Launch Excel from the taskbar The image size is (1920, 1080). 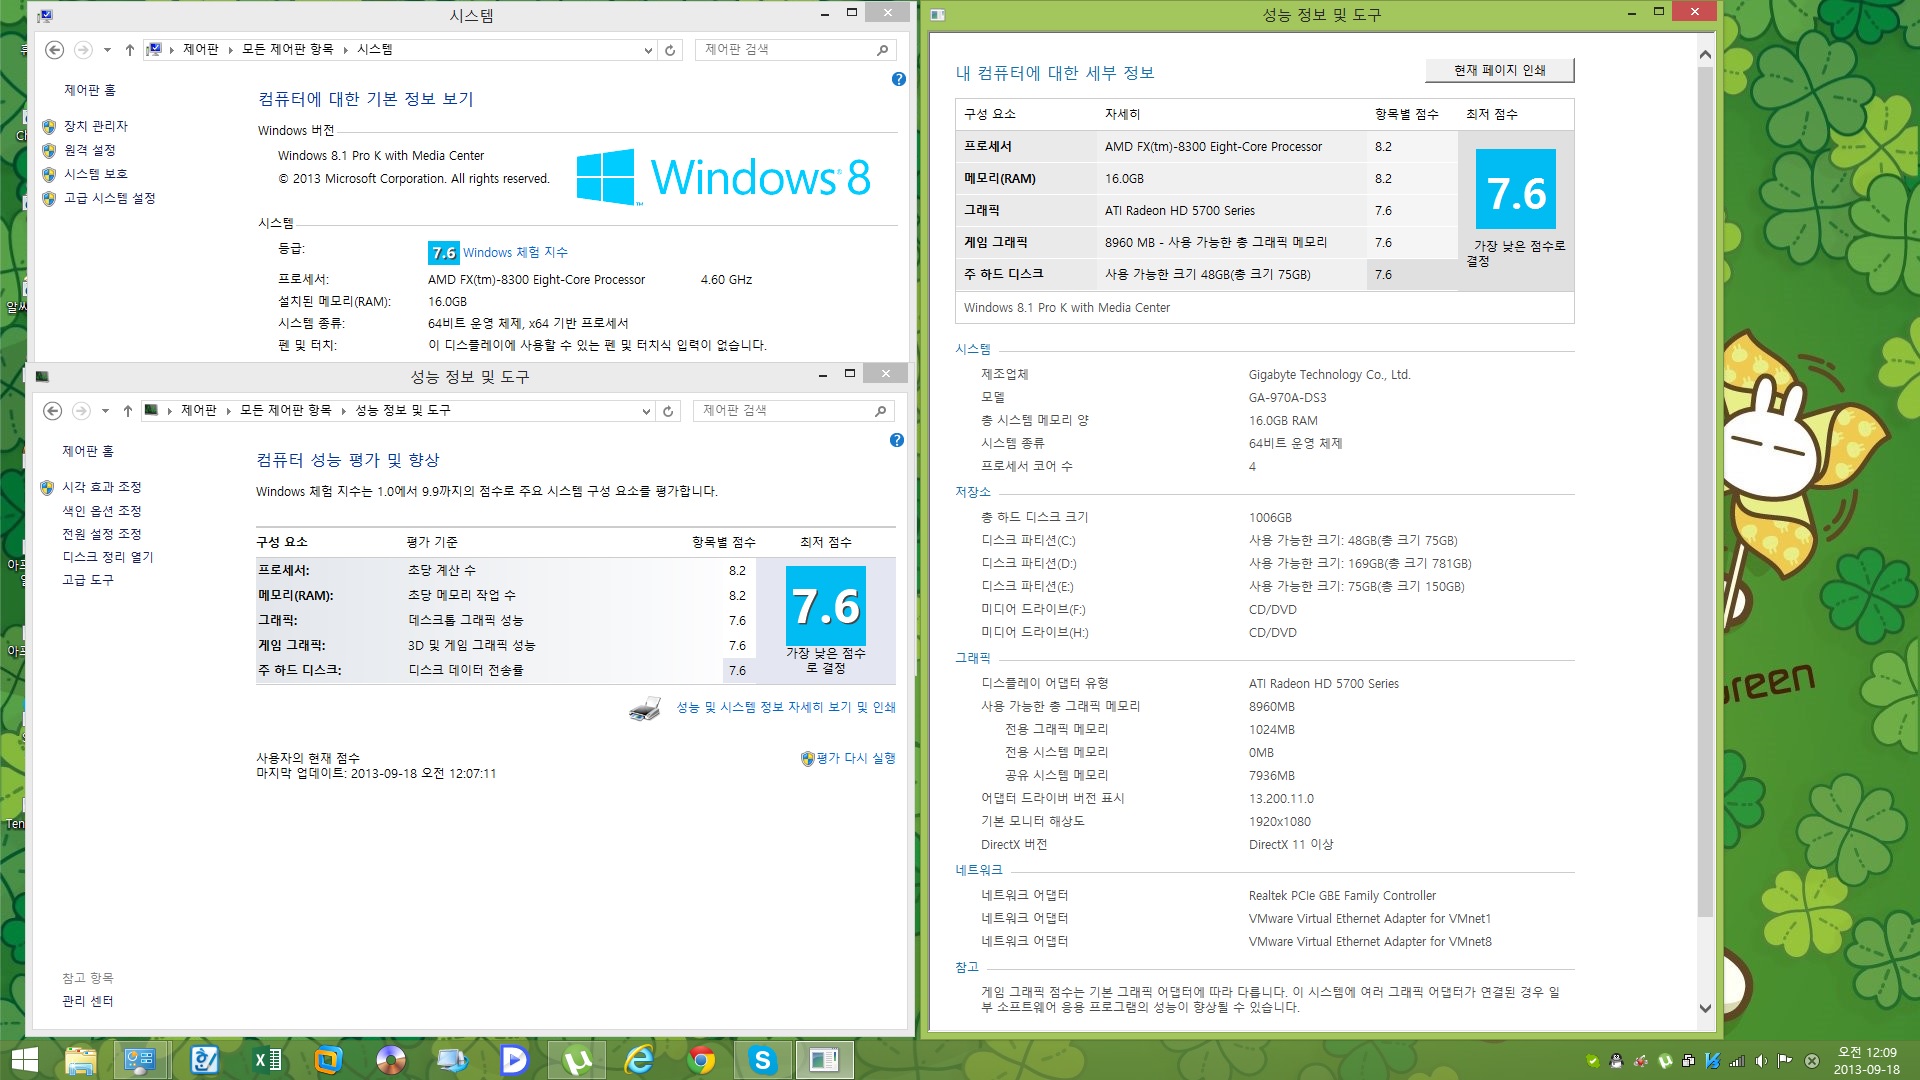point(267,1060)
